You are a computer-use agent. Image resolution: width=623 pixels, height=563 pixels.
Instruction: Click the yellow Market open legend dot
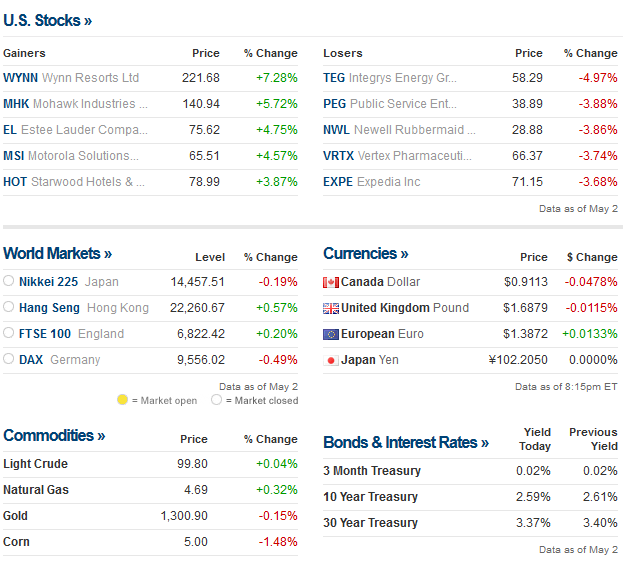point(122,400)
